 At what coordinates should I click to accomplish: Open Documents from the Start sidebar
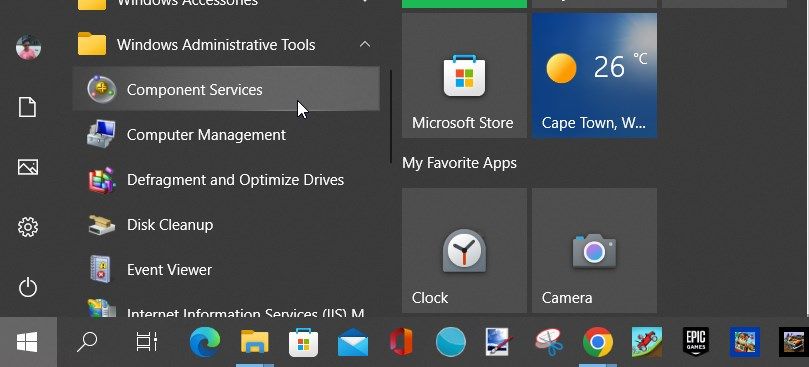[x=28, y=107]
